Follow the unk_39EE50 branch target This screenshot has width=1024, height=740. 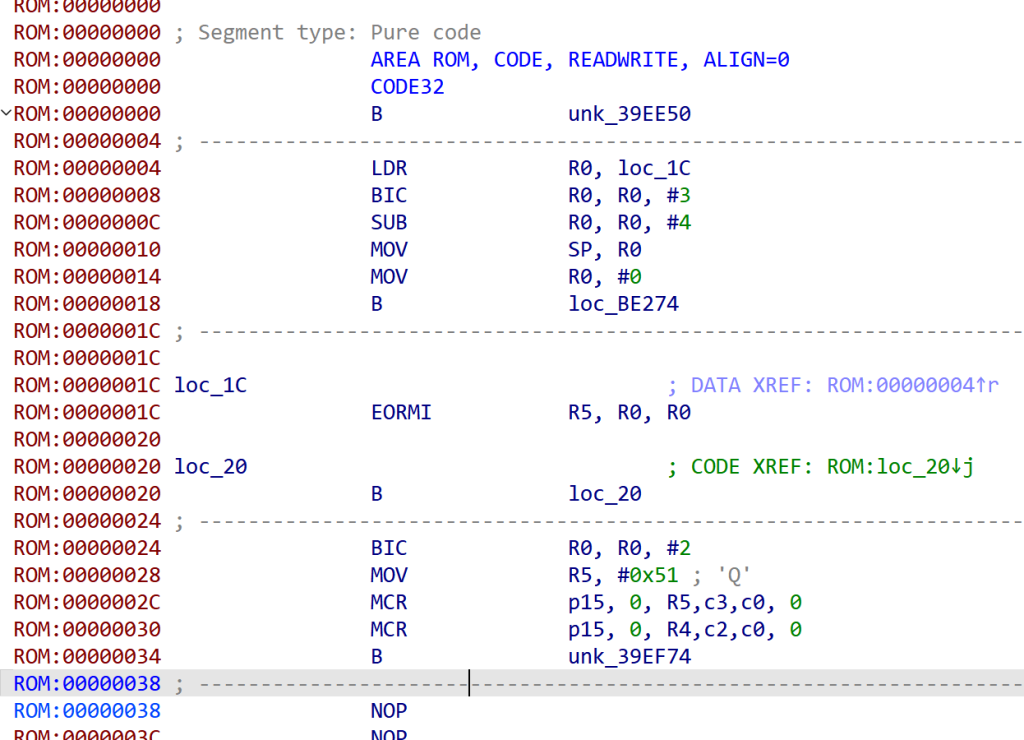click(629, 114)
